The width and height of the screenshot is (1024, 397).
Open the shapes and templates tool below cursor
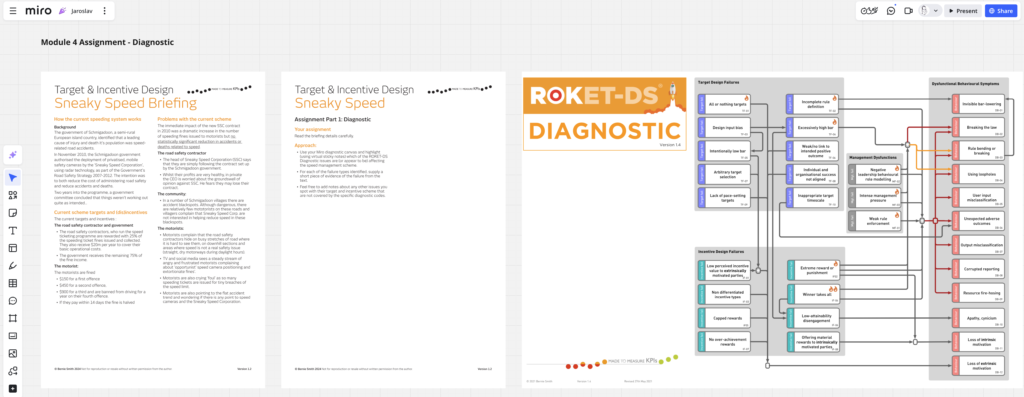click(12, 195)
